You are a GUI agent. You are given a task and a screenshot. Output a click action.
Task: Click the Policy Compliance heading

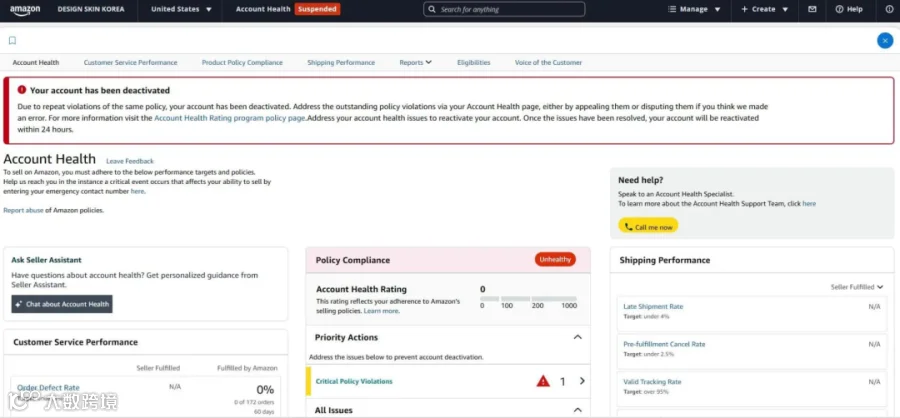352,260
